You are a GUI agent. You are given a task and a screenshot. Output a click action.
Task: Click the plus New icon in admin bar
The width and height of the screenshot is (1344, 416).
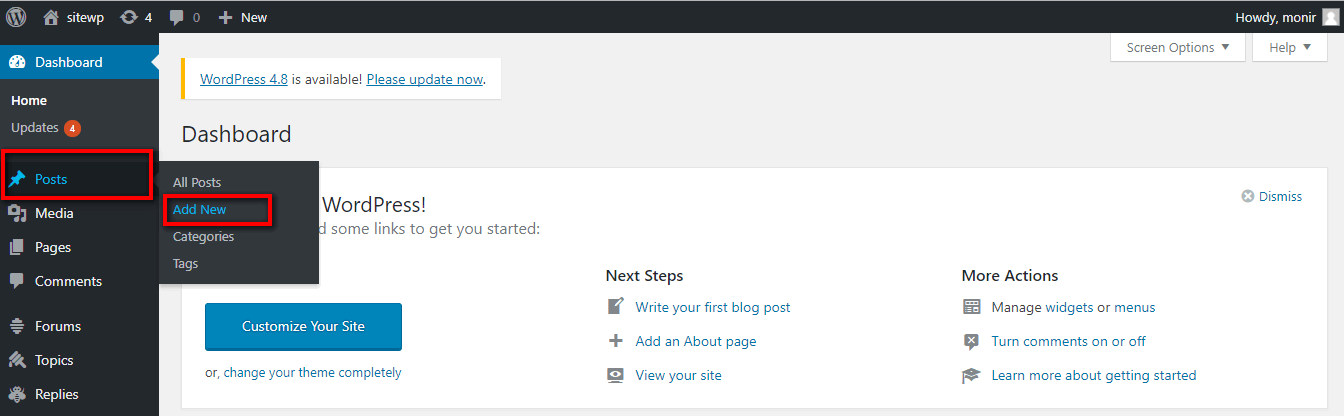point(225,17)
